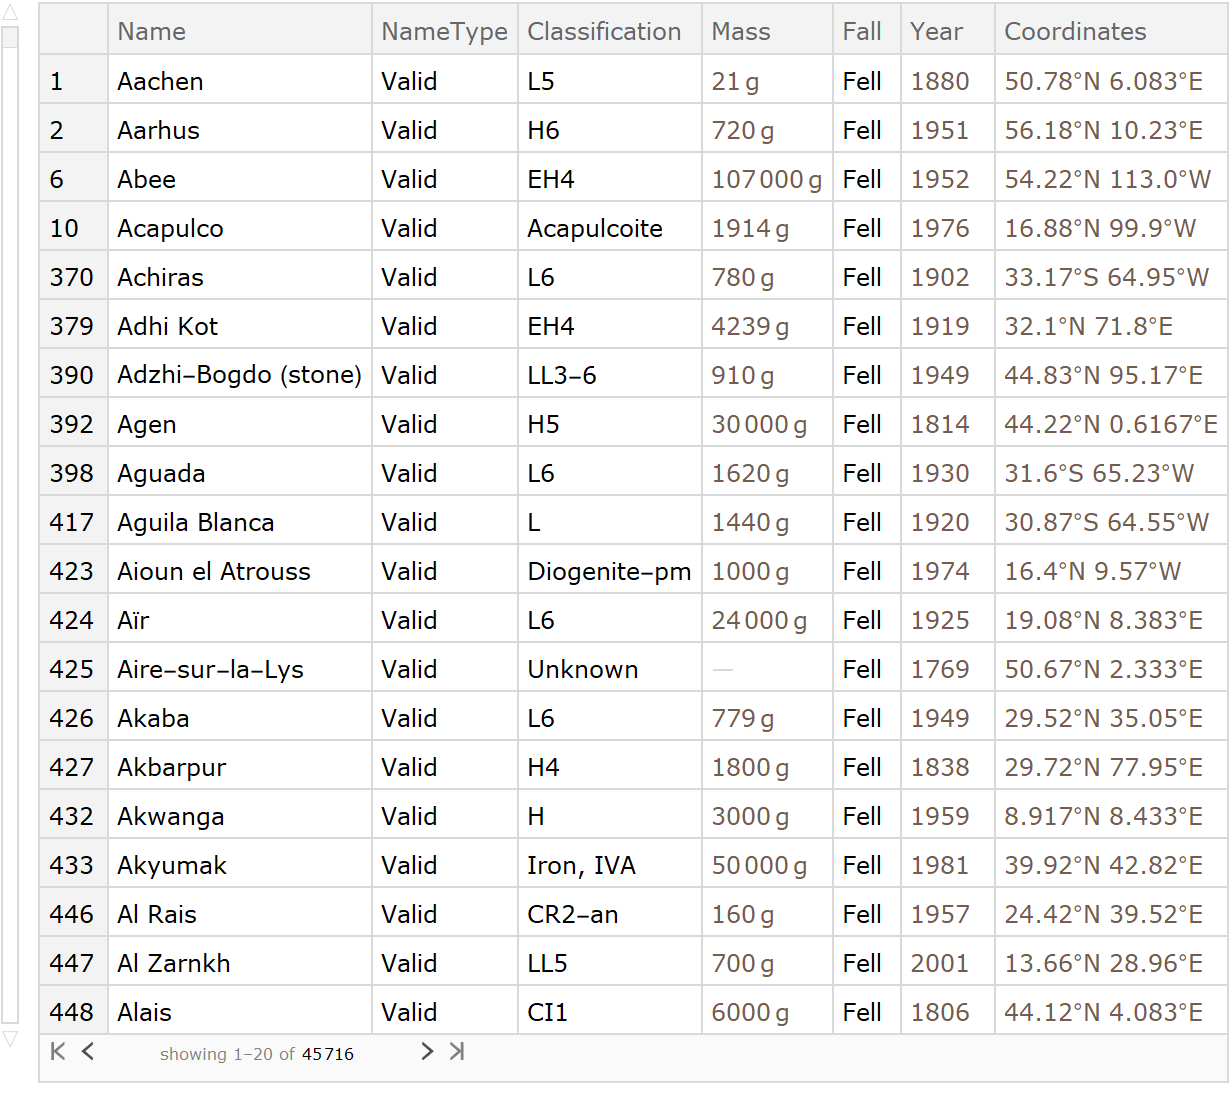Click the empty mass cell for Aire-sur-la-Lys
Image resolution: width=1230 pixels, height=1112 pixels.
723,669
